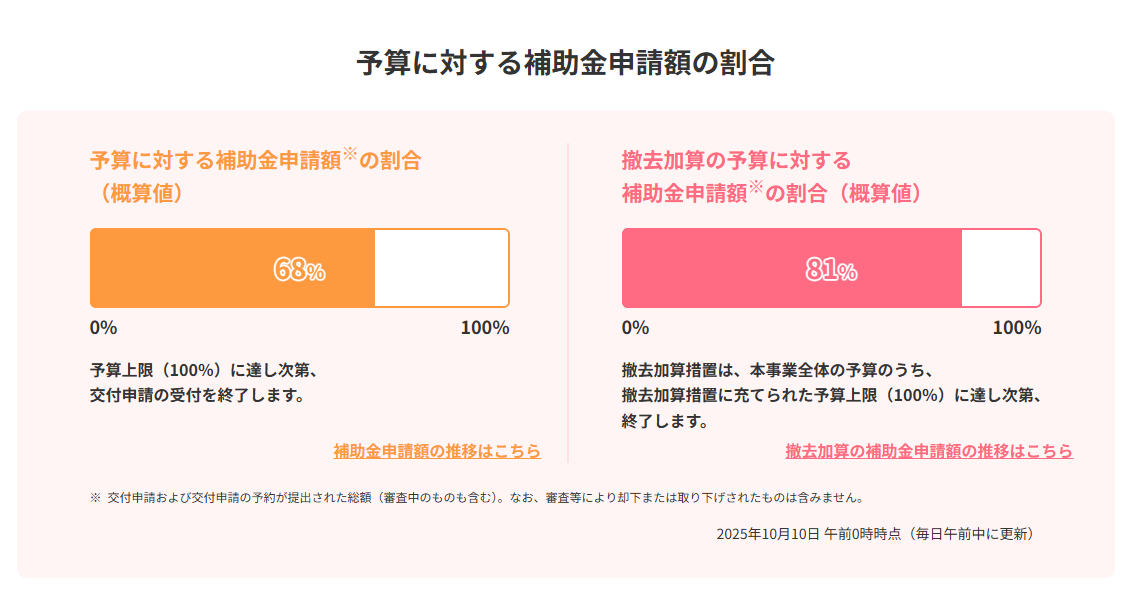Click the ※ superscript in the orange heading

pyautogui.click(x=350, y=154)
